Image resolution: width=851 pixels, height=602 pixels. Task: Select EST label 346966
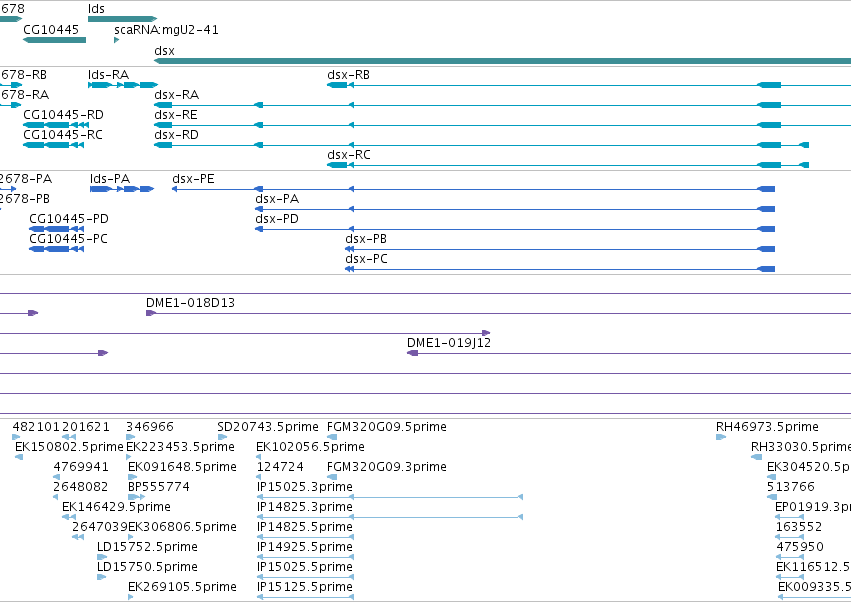[150, 427]
